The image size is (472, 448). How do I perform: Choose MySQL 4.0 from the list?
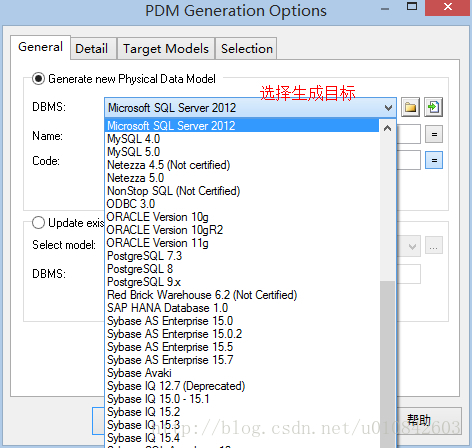[242, 139]
